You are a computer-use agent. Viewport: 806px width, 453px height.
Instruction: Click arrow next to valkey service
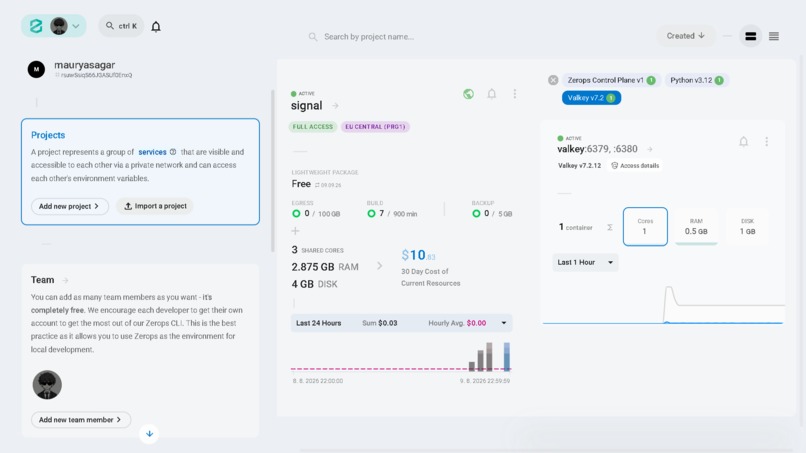pyautogui.click(x=650, y=149)
